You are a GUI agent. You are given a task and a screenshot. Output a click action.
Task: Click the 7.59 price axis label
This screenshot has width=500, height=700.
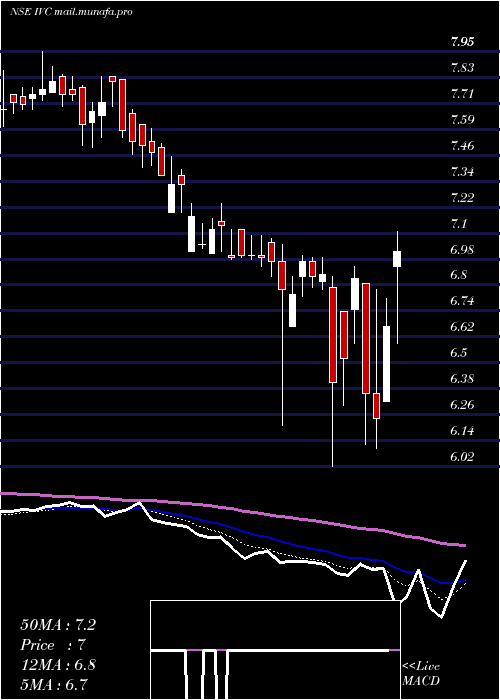(462, 120)
